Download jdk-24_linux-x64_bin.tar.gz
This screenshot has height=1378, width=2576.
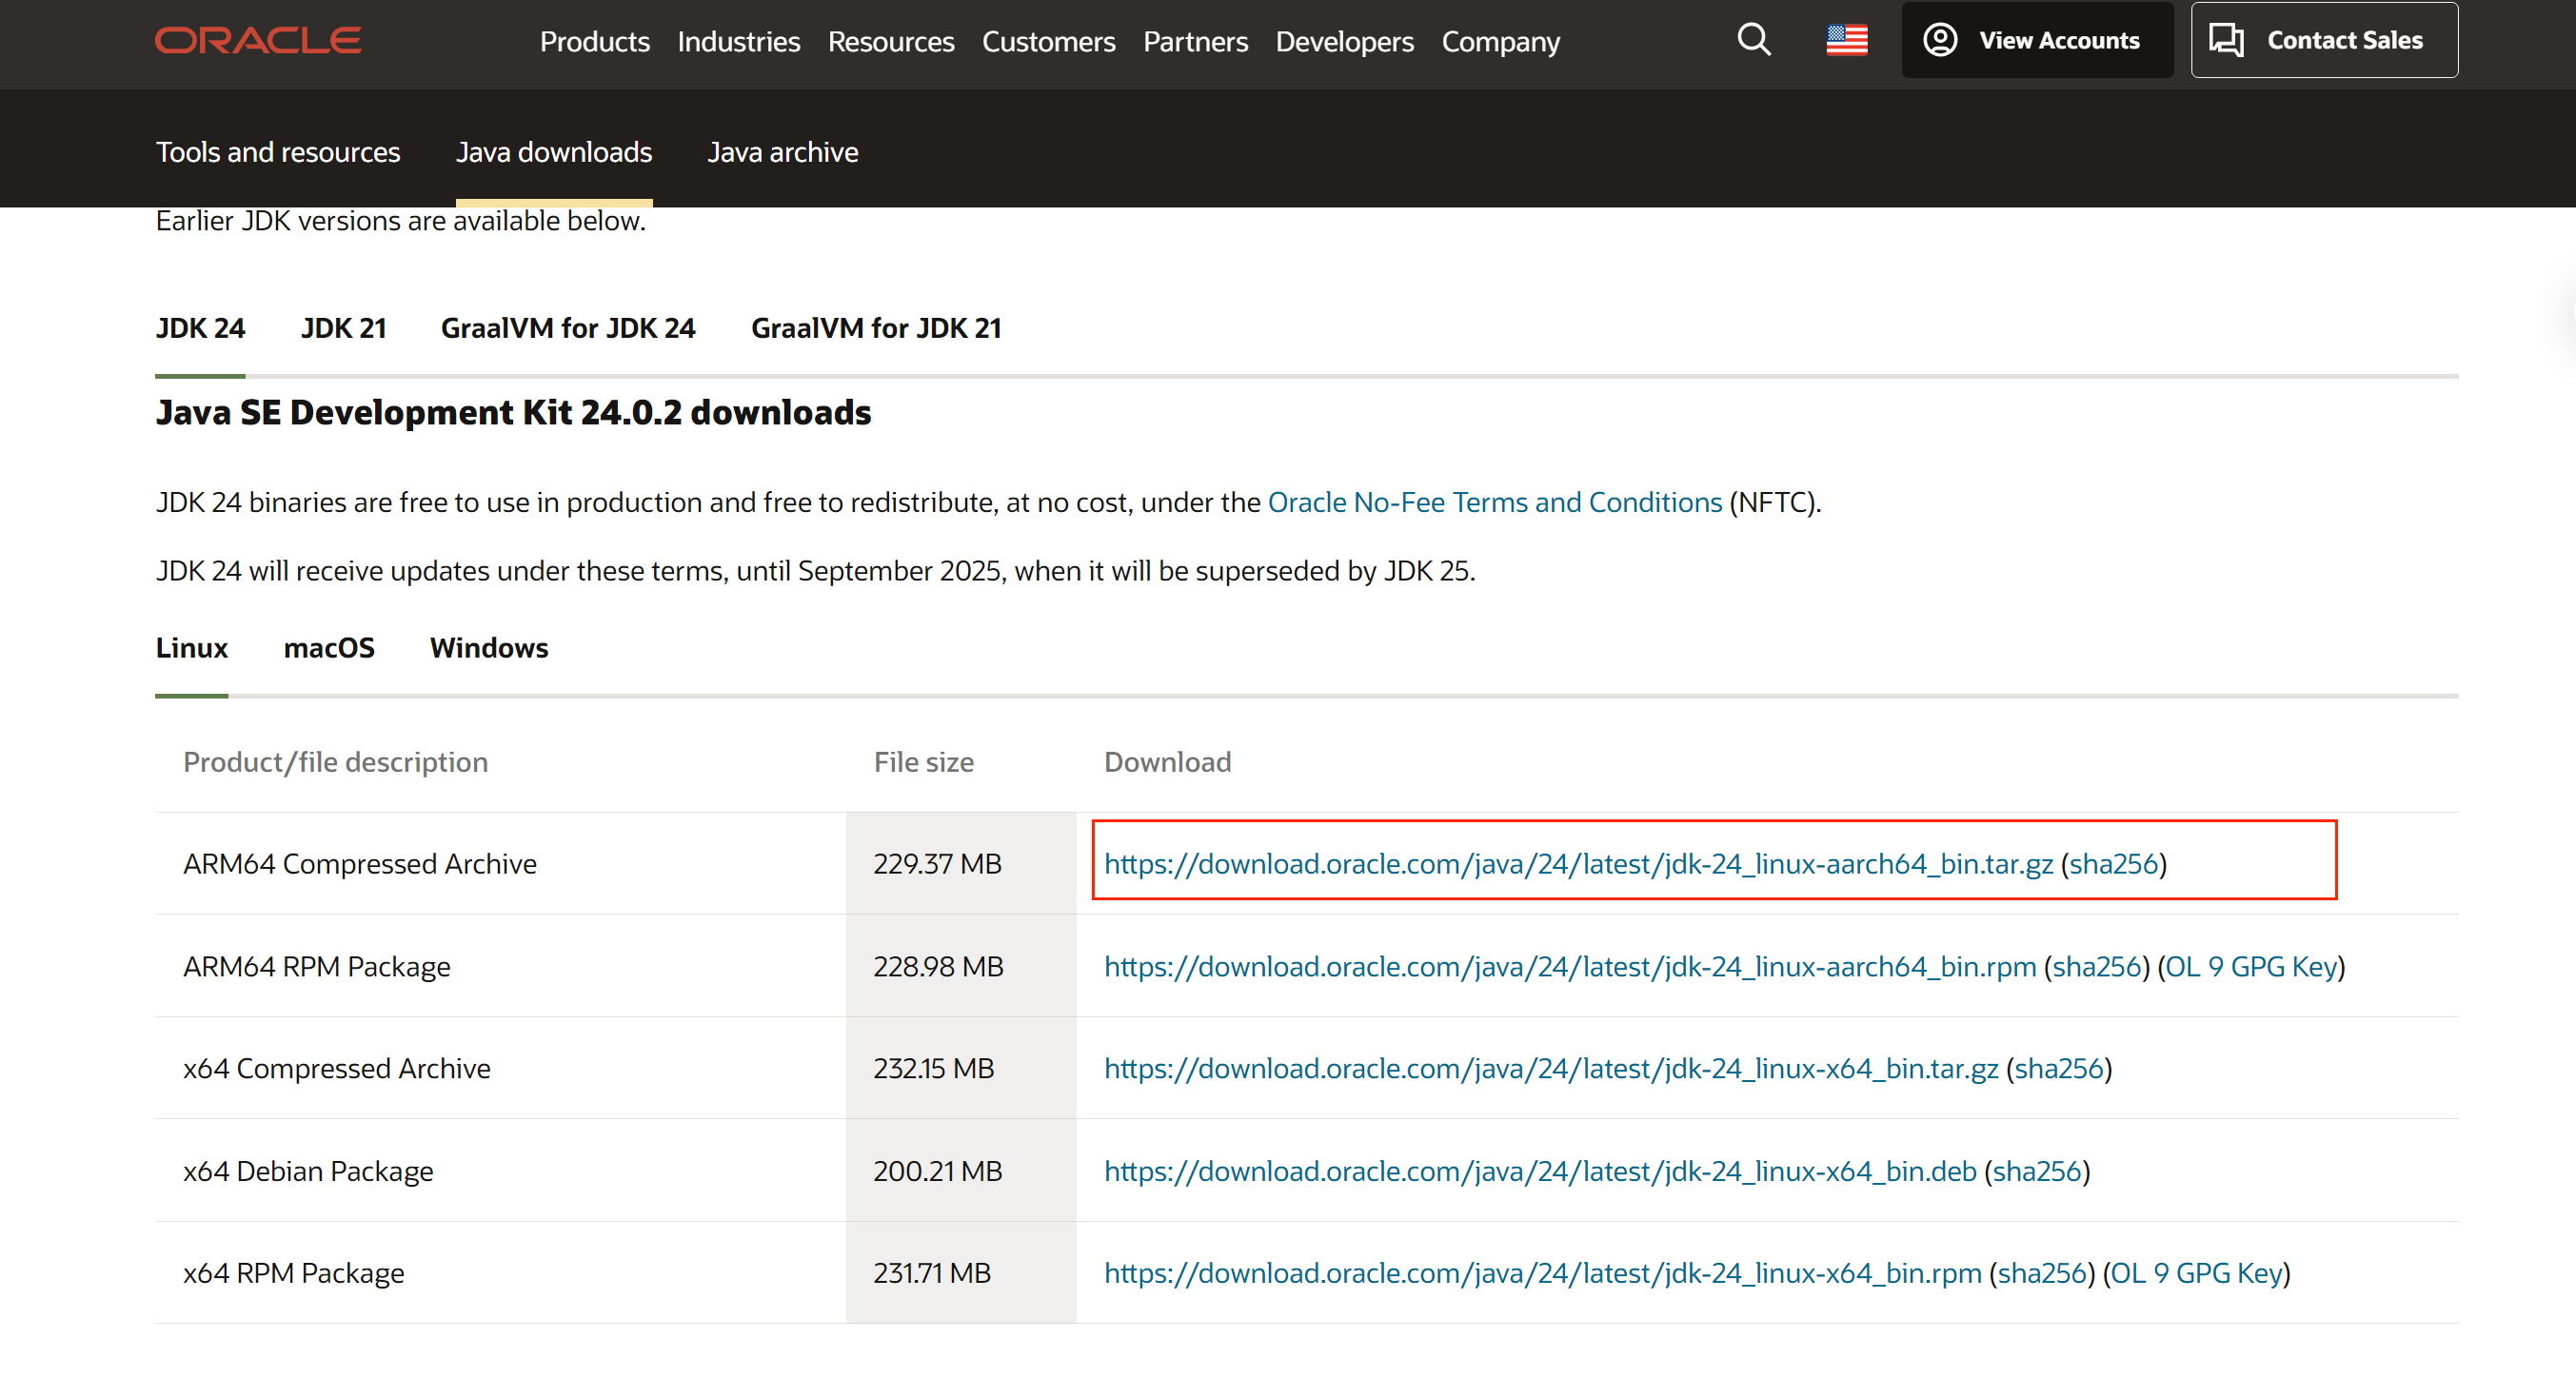(1551, 1069)
